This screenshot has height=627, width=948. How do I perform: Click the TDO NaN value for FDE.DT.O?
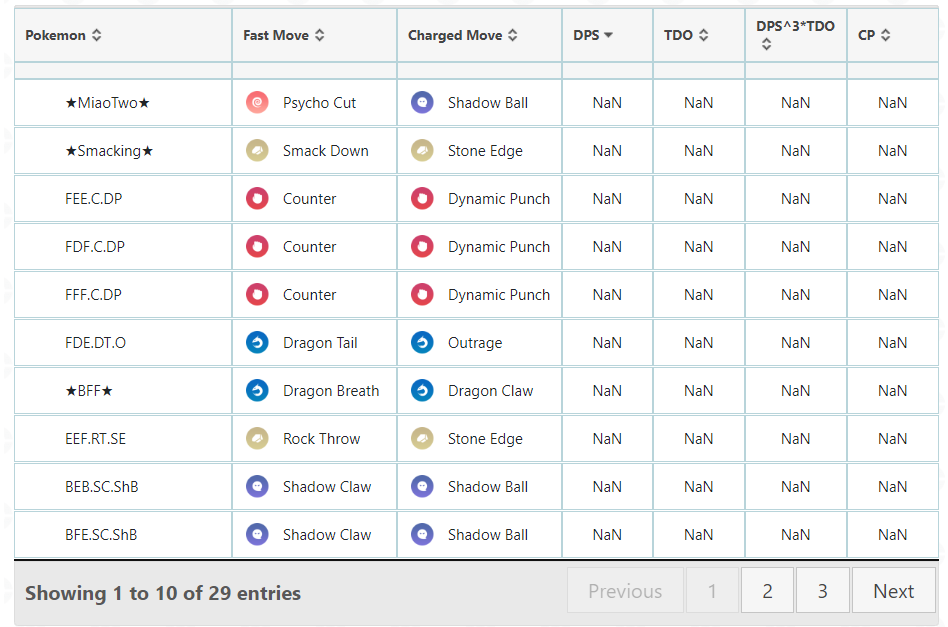click(x=699, y=343)
